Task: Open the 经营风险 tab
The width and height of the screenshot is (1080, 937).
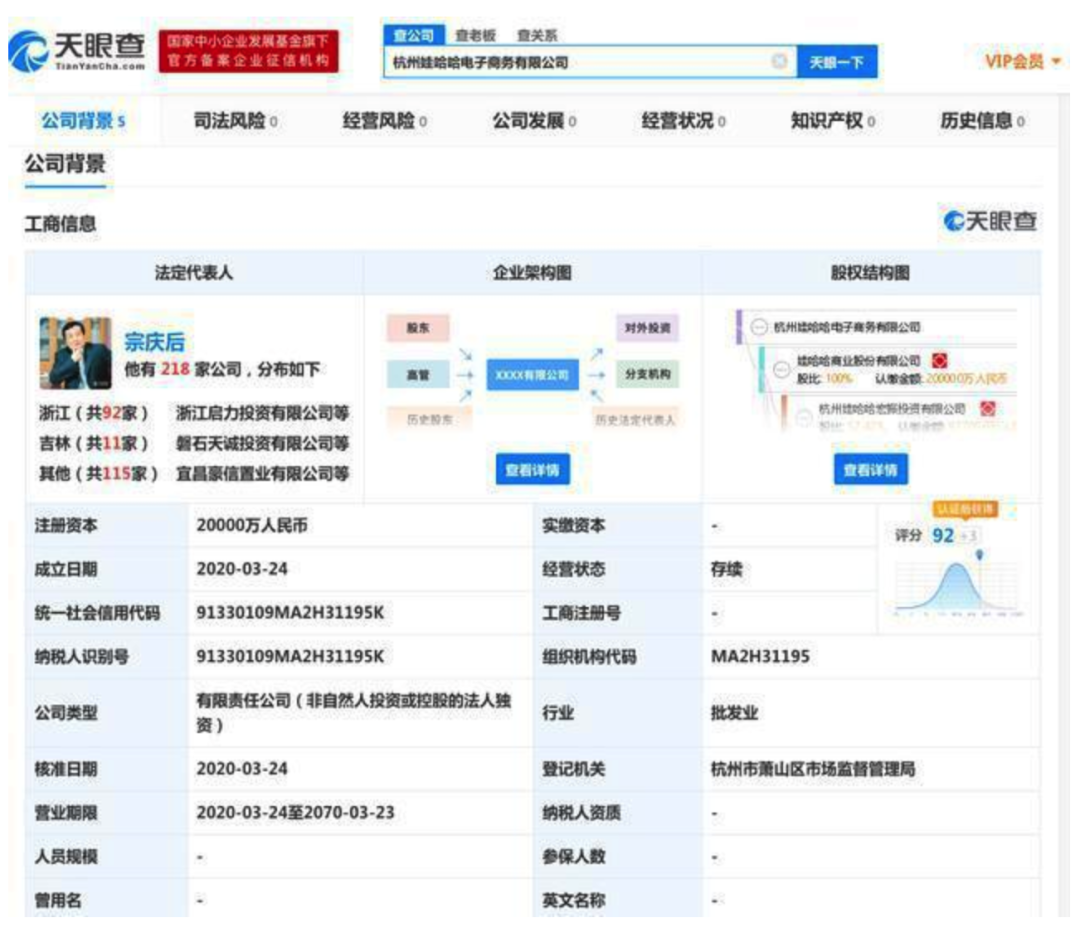Action: pyautogui.click(x=384, y=121)
